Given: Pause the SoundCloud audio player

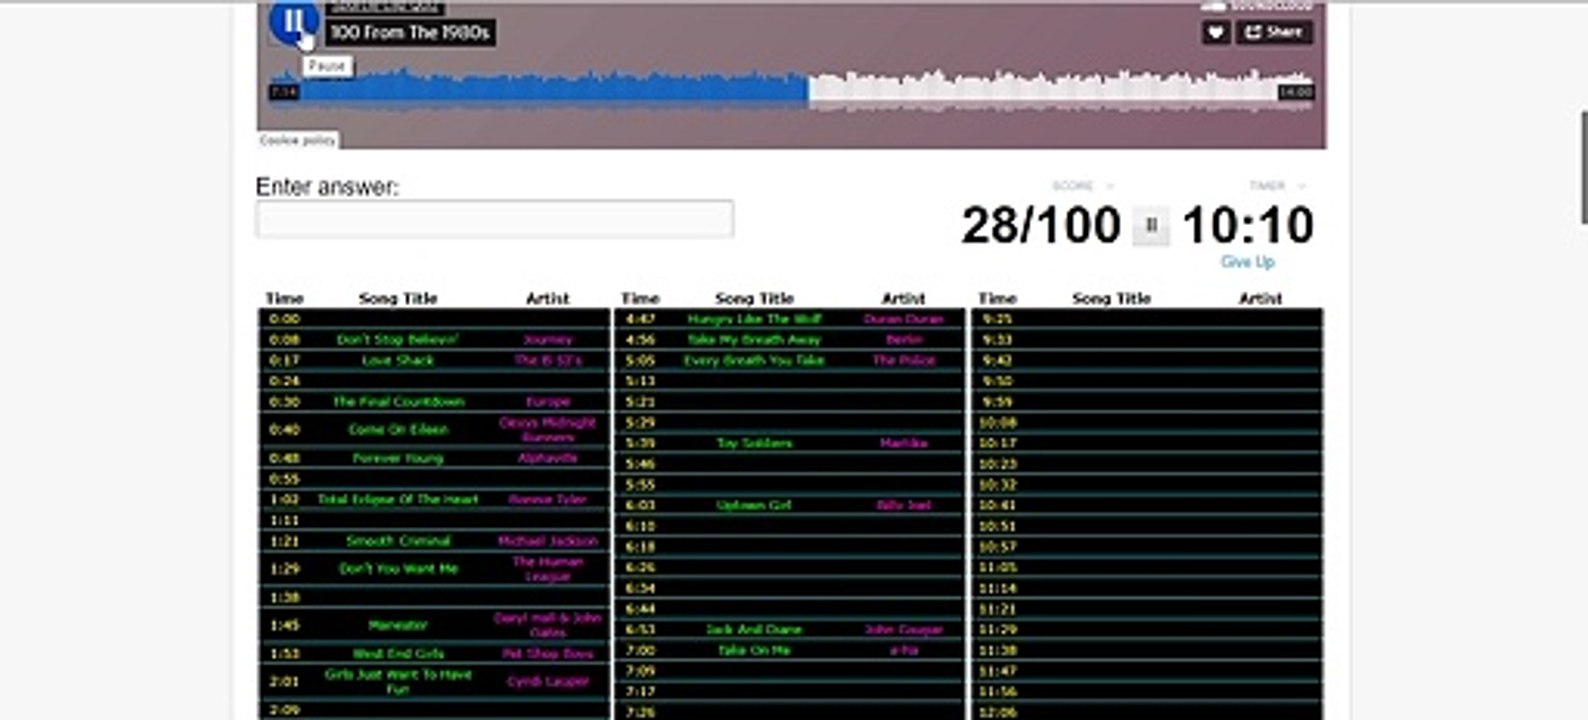Looking at the screenshot, I should point(294,21).
